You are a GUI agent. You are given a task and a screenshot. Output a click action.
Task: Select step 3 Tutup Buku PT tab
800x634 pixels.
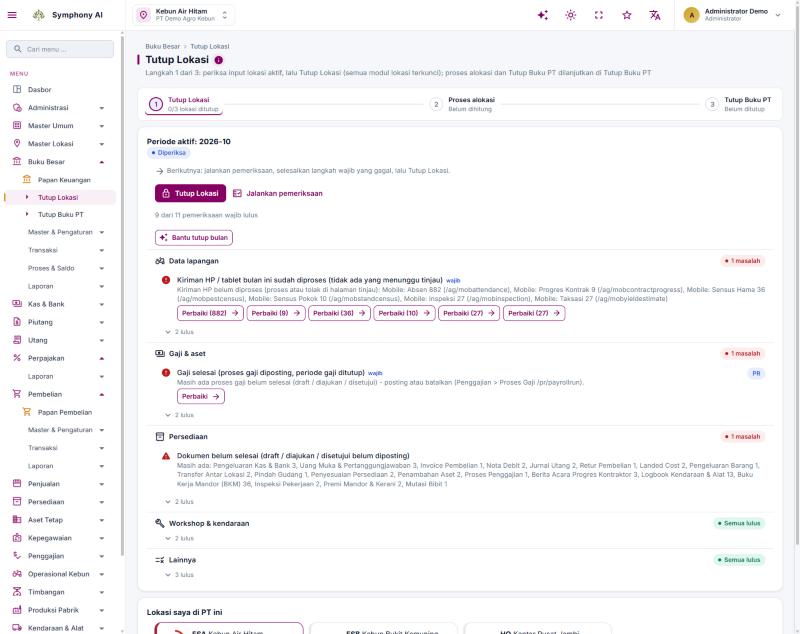click(x=739, y=104)
